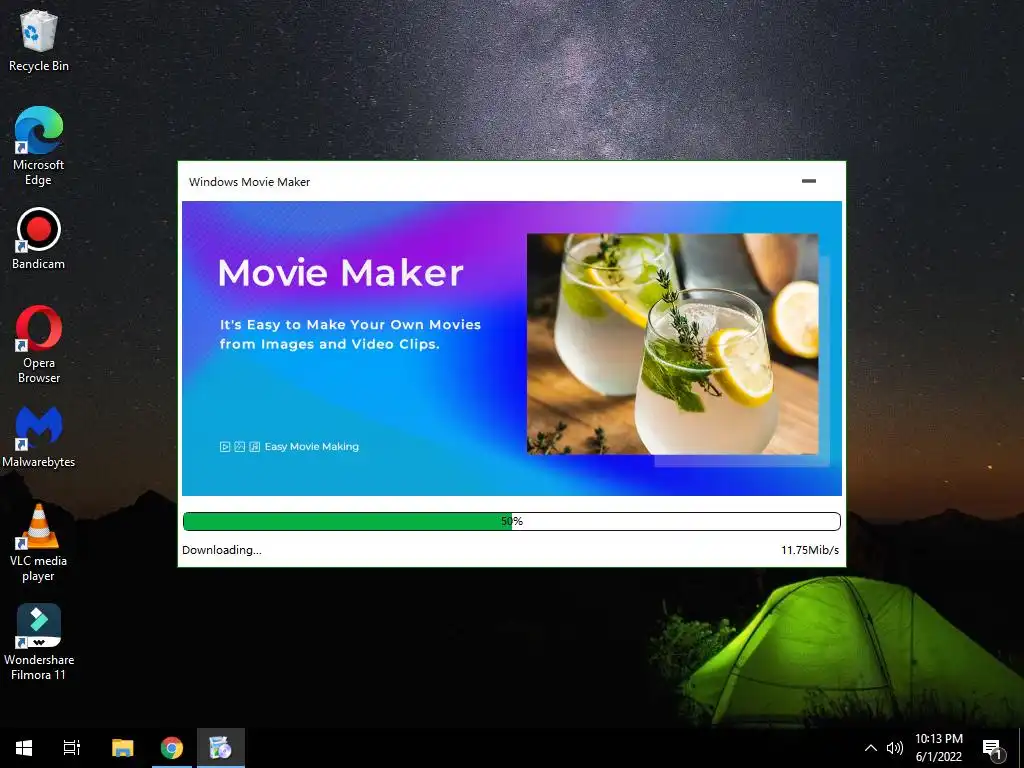The height and width of the screenshot is (768, 1024).
Task: Open the taskbar clock showing 10:13 PM
Action: tap(938, 748)
